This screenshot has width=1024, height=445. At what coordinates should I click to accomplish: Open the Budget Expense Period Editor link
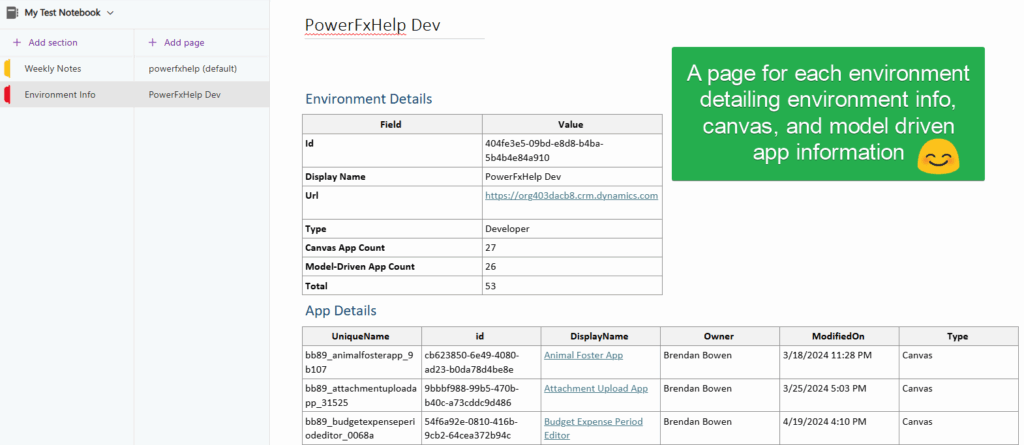click(594, 428)
